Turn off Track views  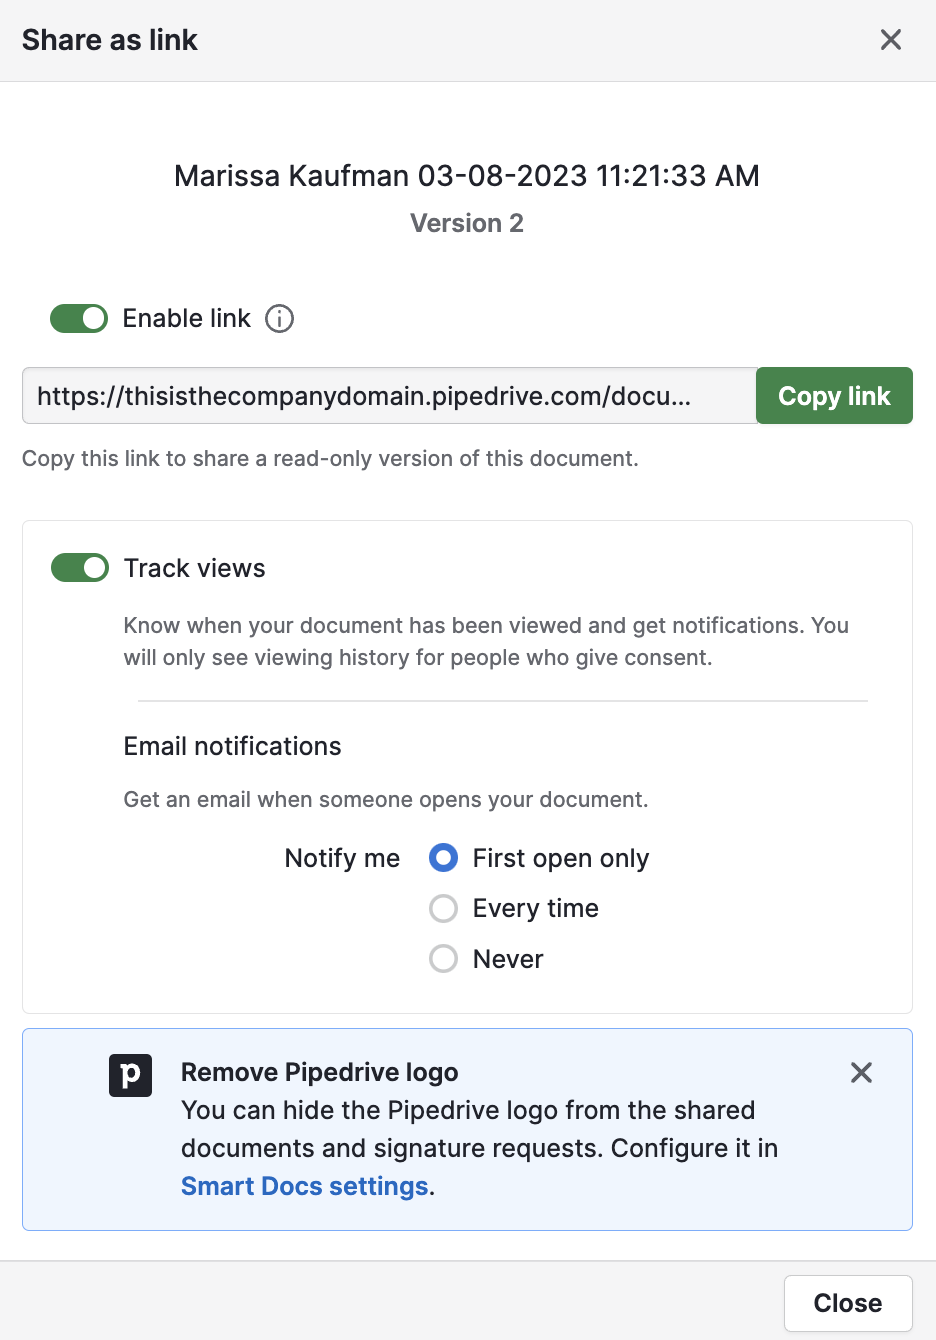tap(79, 567)
